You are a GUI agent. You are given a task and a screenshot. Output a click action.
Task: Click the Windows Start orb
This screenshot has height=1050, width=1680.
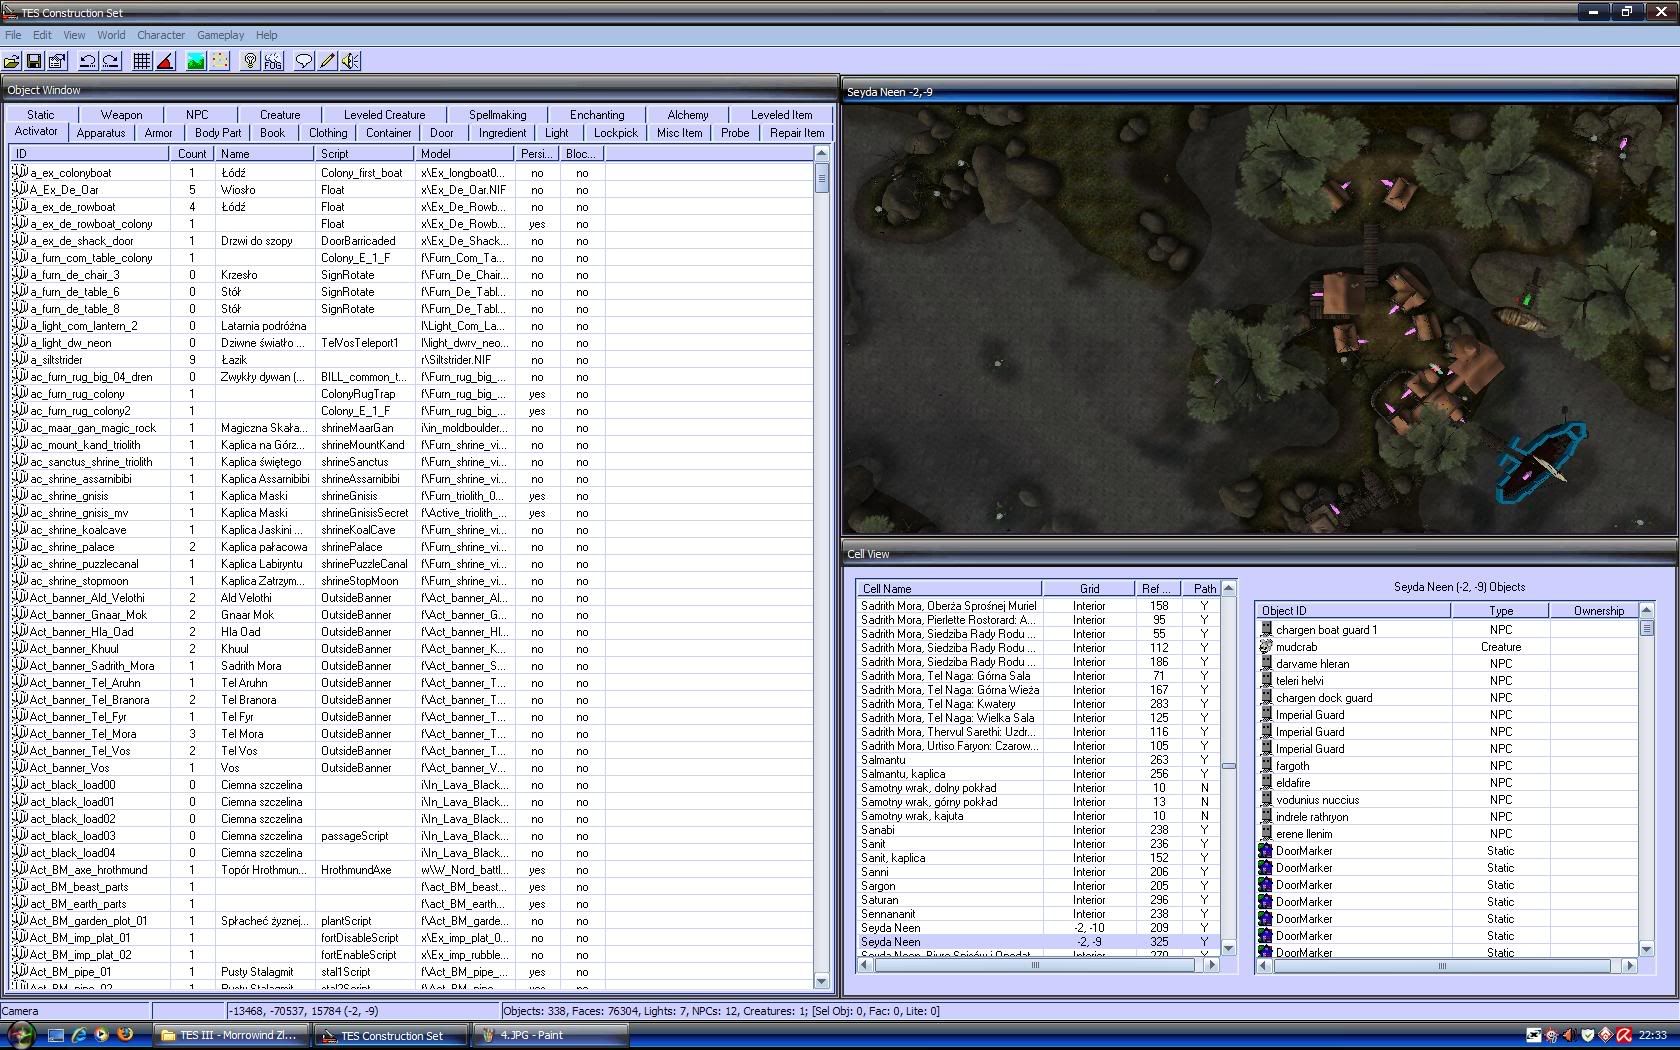[20, 1035]
